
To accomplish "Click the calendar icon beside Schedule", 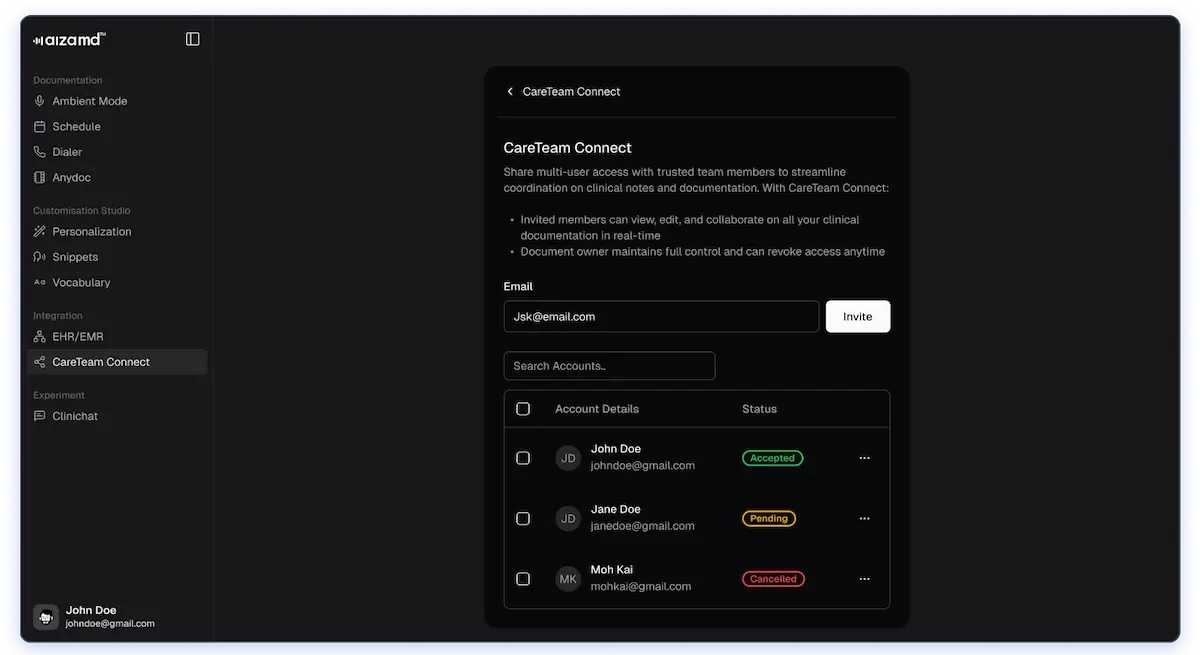I will (x=40, y=127).
